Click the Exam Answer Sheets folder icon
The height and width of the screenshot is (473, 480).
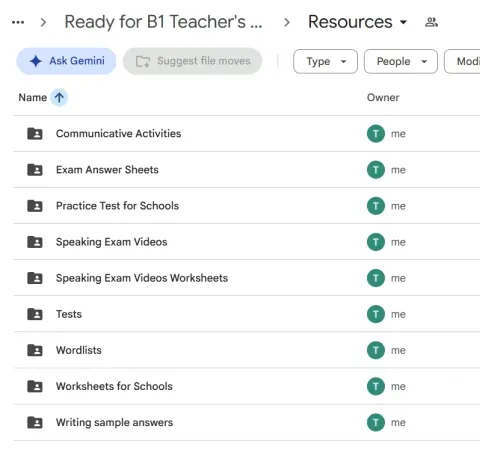35,170
